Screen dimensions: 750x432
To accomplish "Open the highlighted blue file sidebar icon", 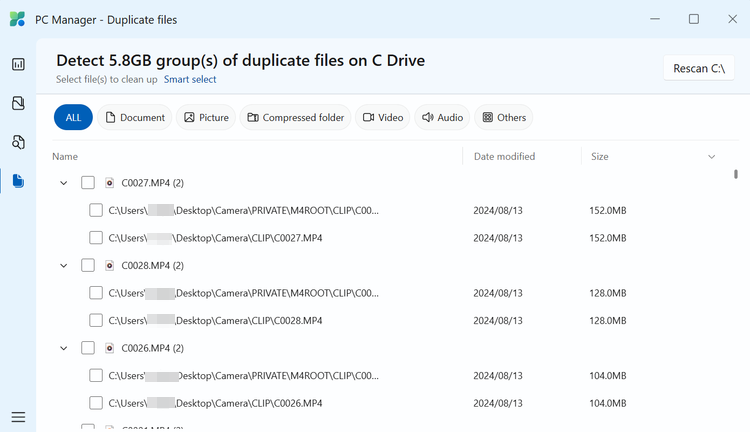I will [x=18, y=181].
